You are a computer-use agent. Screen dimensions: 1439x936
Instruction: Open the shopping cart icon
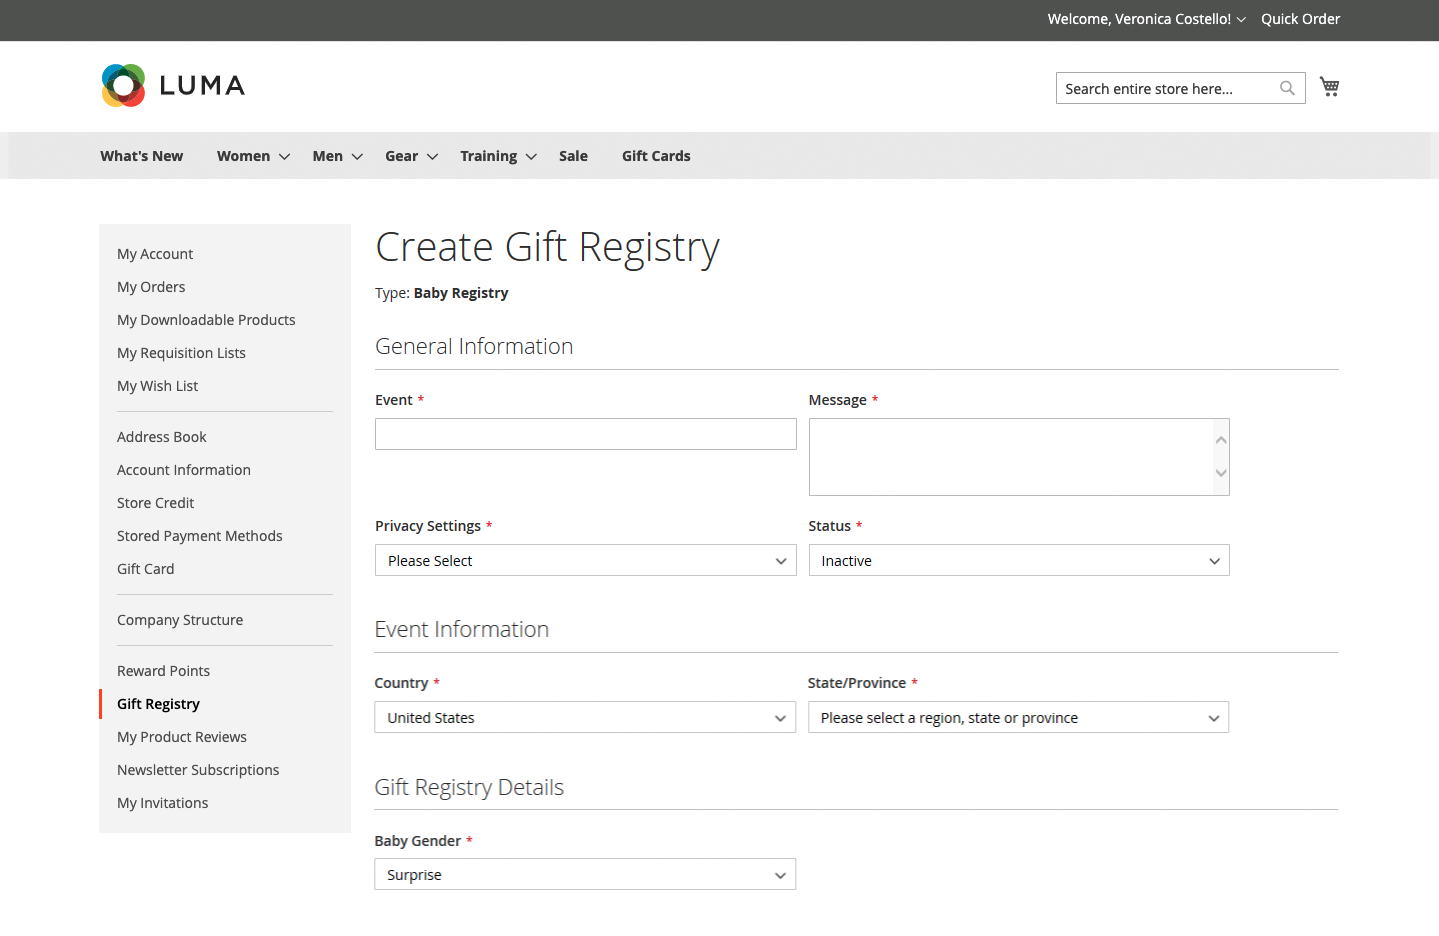[1329, 87]
